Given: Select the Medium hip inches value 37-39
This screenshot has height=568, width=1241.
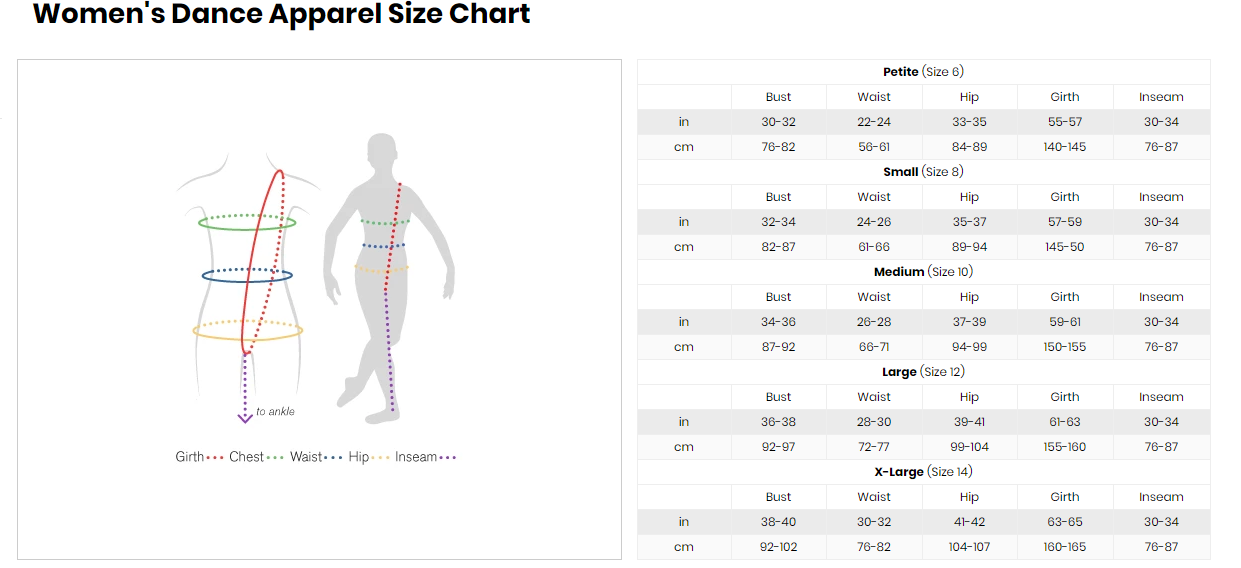Looking at the screenshot, I should click(x=969, y=322).
